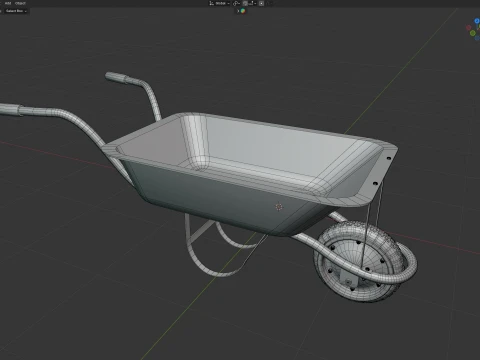Screen dimensions: 480x360
Task: Open the pivot point dropdown
Action: (x=236, y=3)
